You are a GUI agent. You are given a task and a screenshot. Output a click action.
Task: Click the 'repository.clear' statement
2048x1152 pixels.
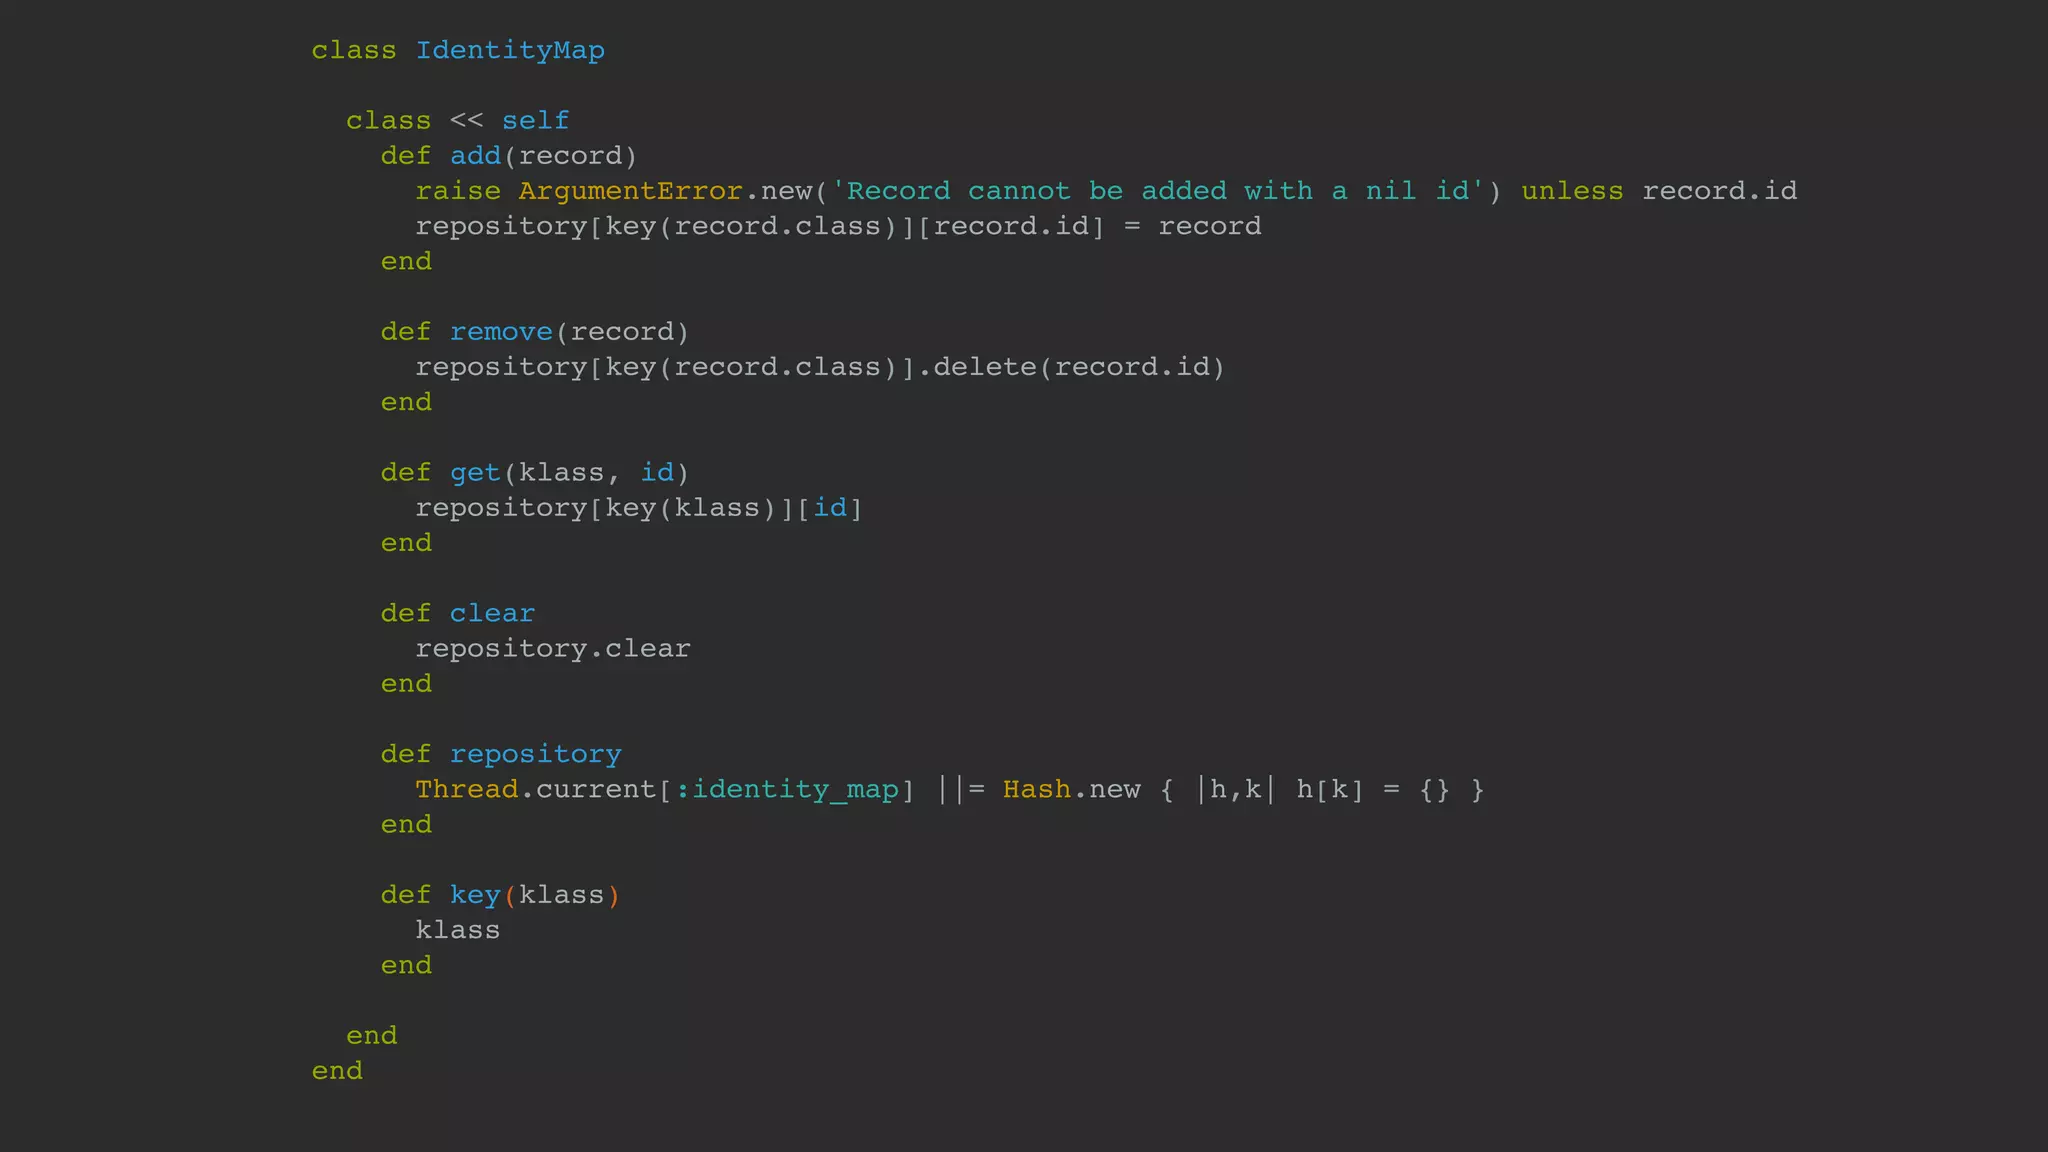(x=553, y=649)
